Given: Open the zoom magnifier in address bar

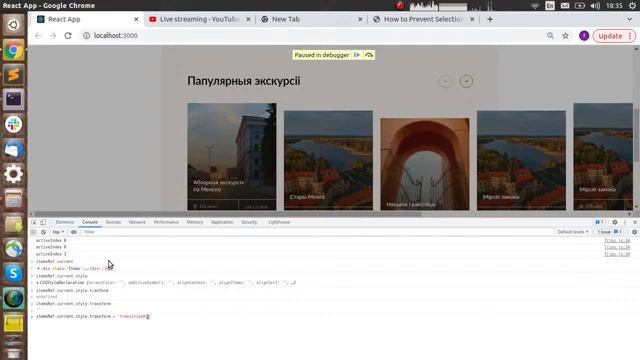Looking at the screenshot, I should [550, 36].
